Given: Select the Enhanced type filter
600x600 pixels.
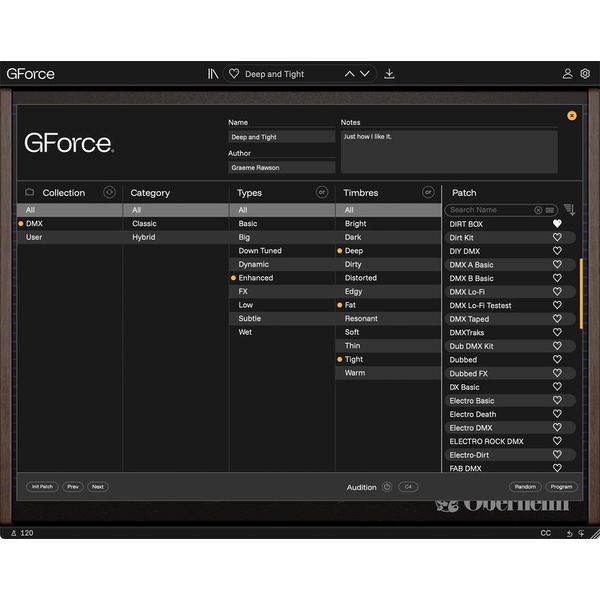Looking at the screenshot, I should coord(282,278).
